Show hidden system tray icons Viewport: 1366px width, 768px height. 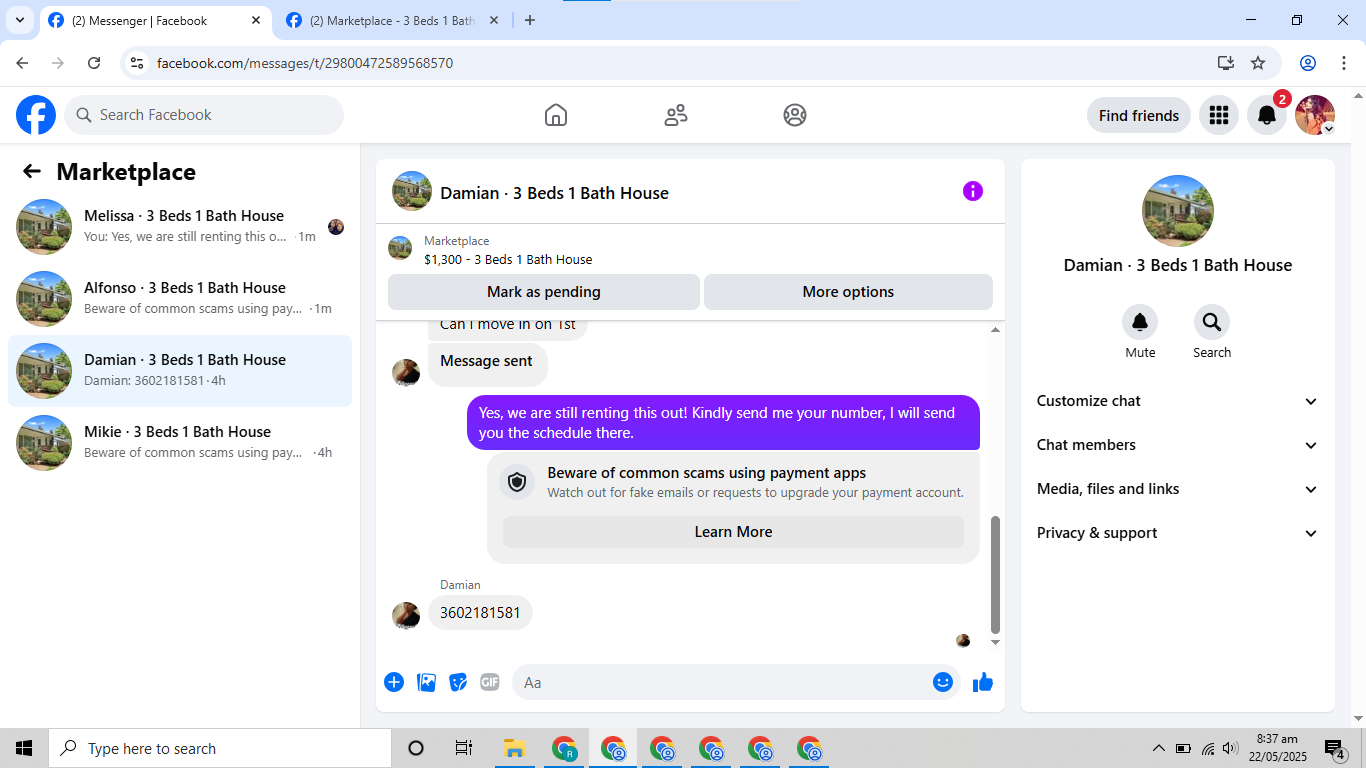(1159, 748)
